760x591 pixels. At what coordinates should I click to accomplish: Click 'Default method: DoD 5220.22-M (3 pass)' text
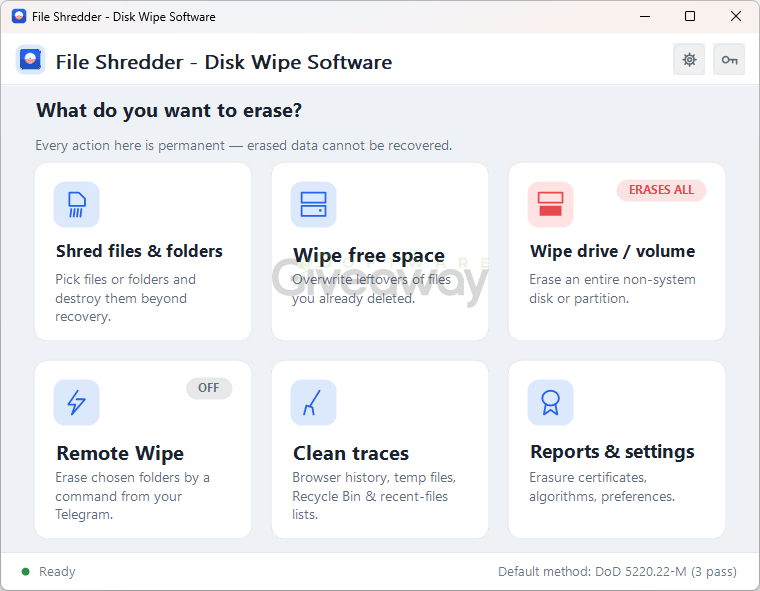pyautogui.click(x=618, y=572)
